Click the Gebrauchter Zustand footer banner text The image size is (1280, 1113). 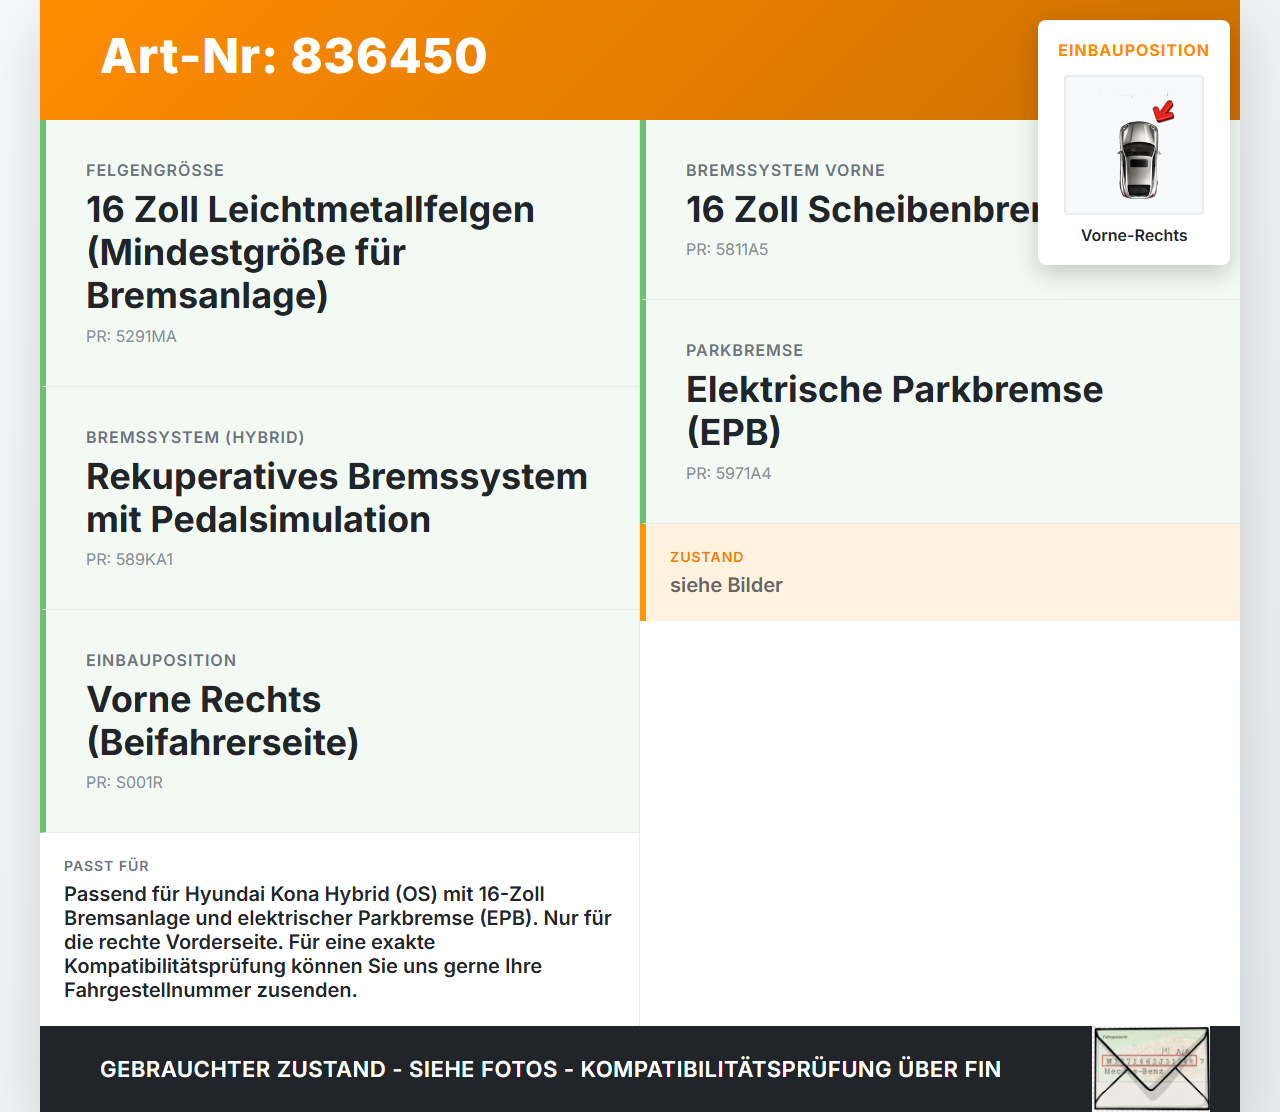tap(550, 1069)
